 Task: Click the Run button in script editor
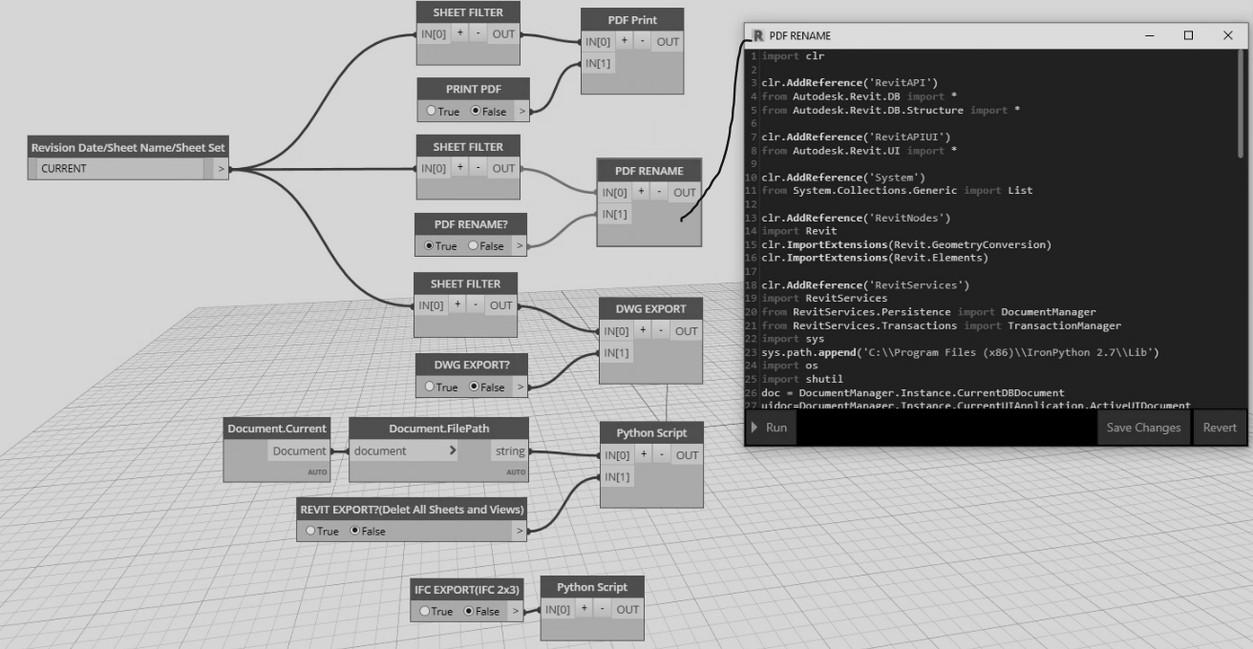769,427
